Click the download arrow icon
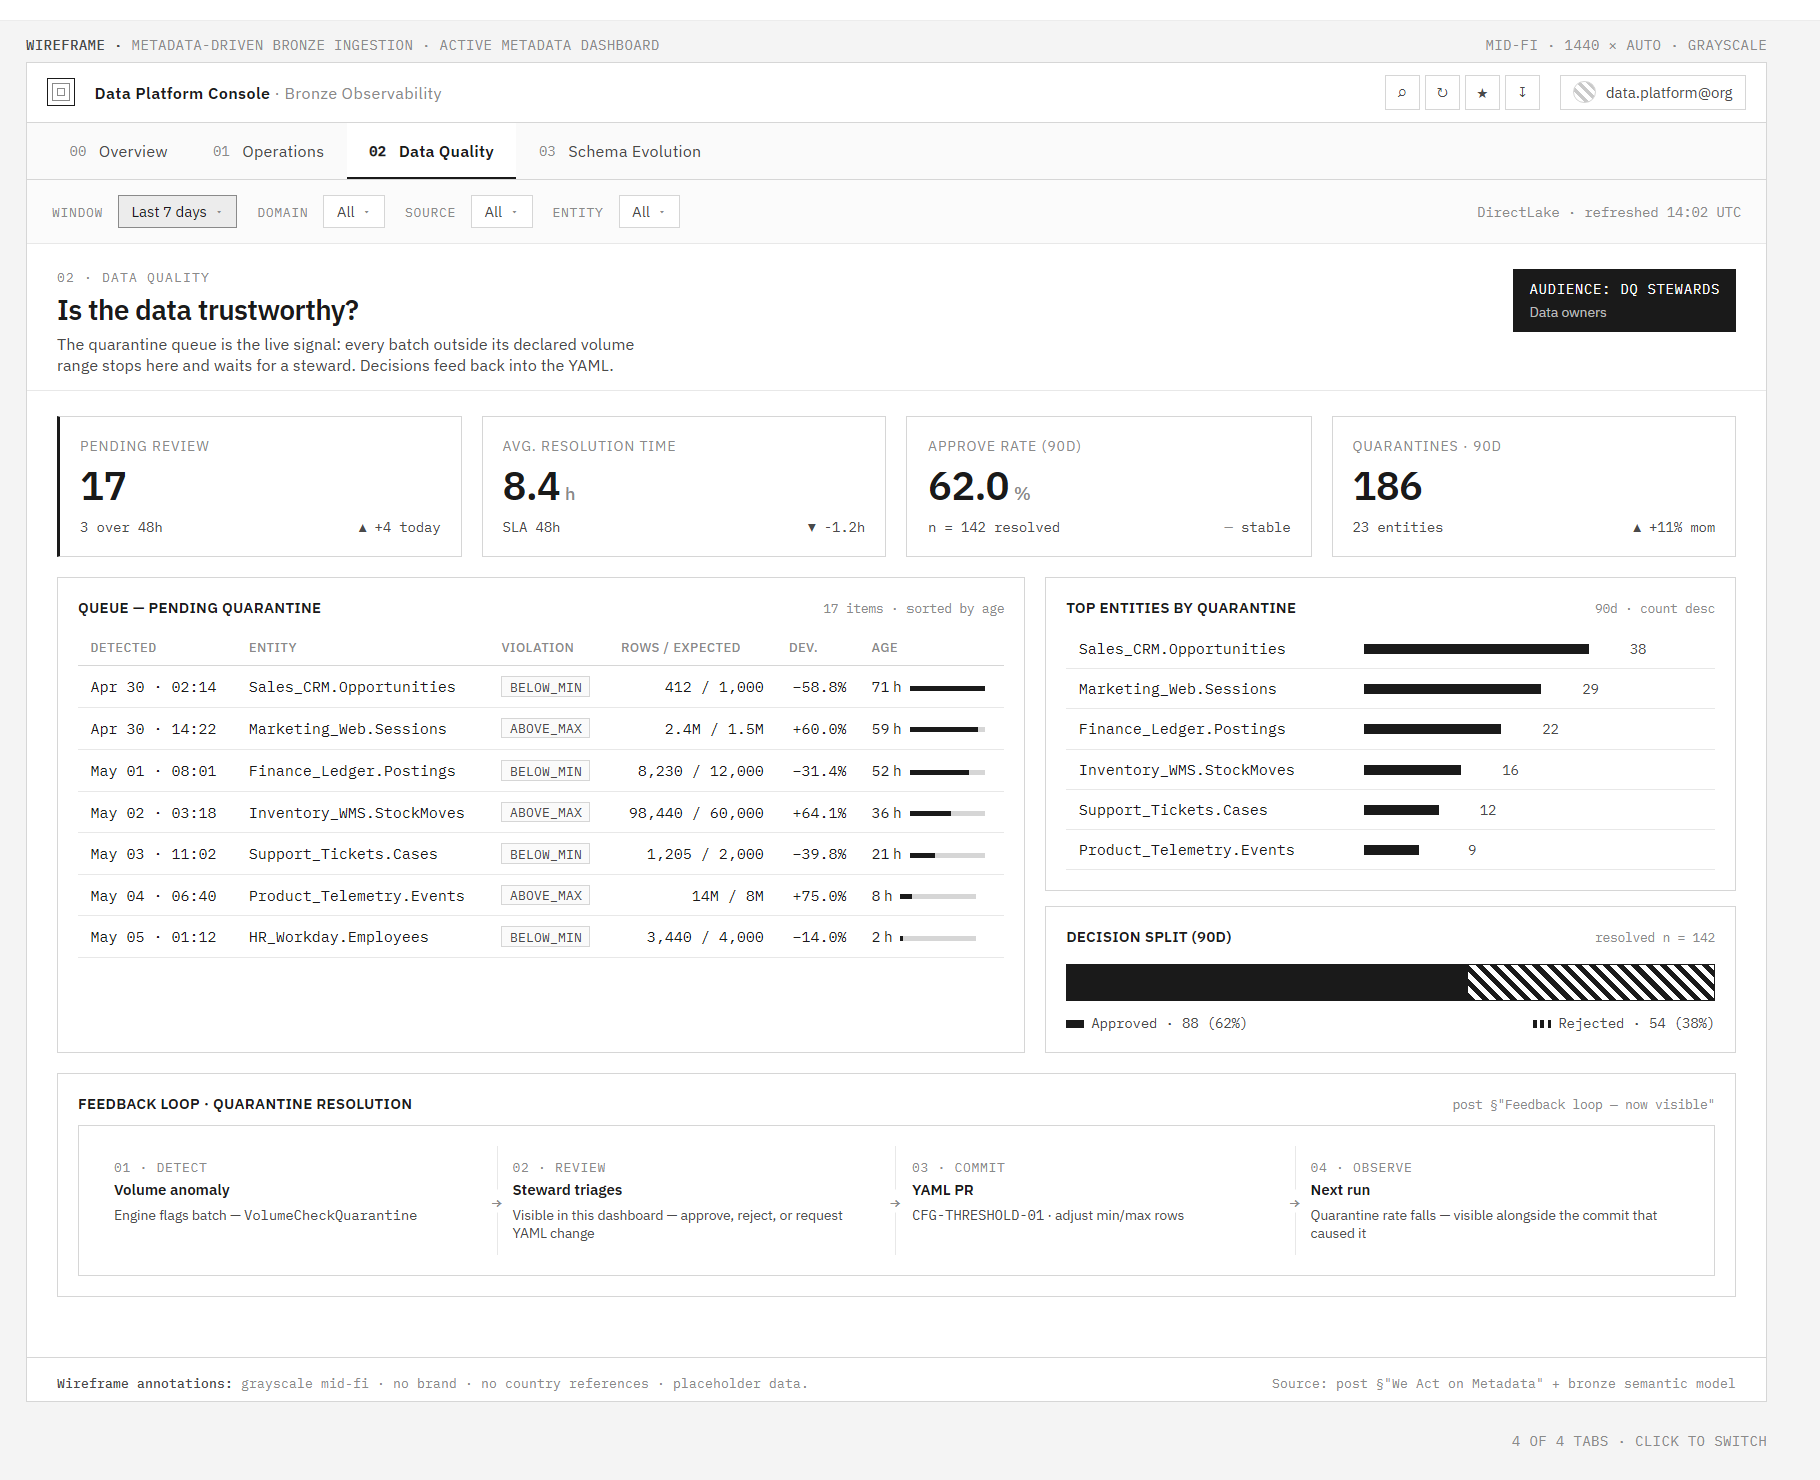 (x=1522, y=93)
